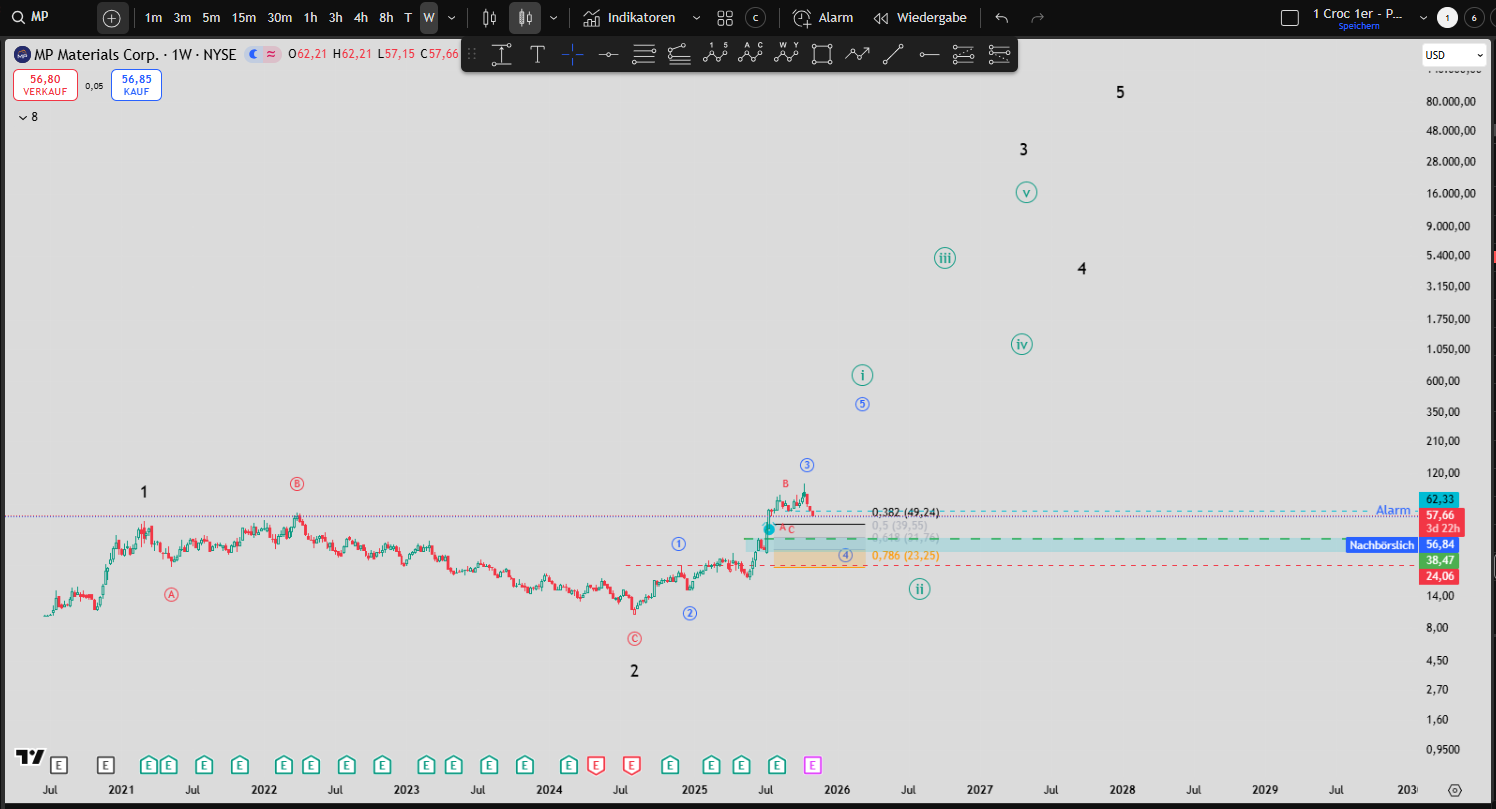Expand the collapsed indicator legend showing 8
The height and width of the screenshot is (809, 1496).
[23, 117]
